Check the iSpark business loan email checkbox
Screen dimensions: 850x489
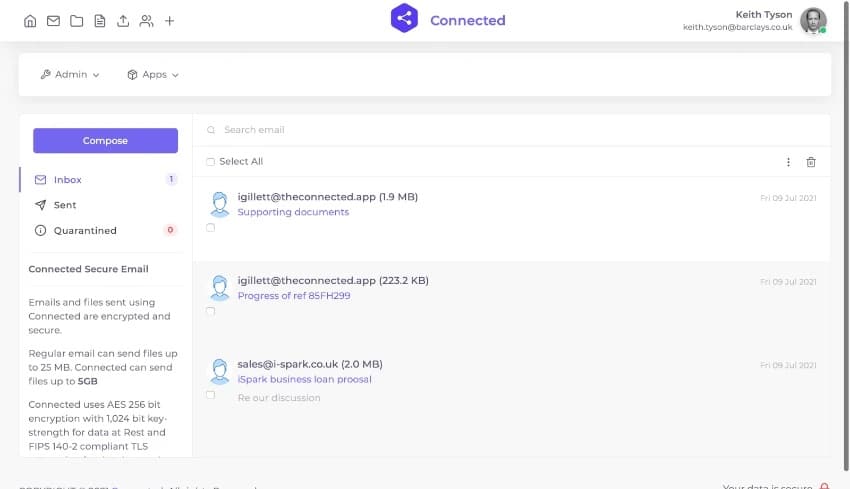pos(210,395)
